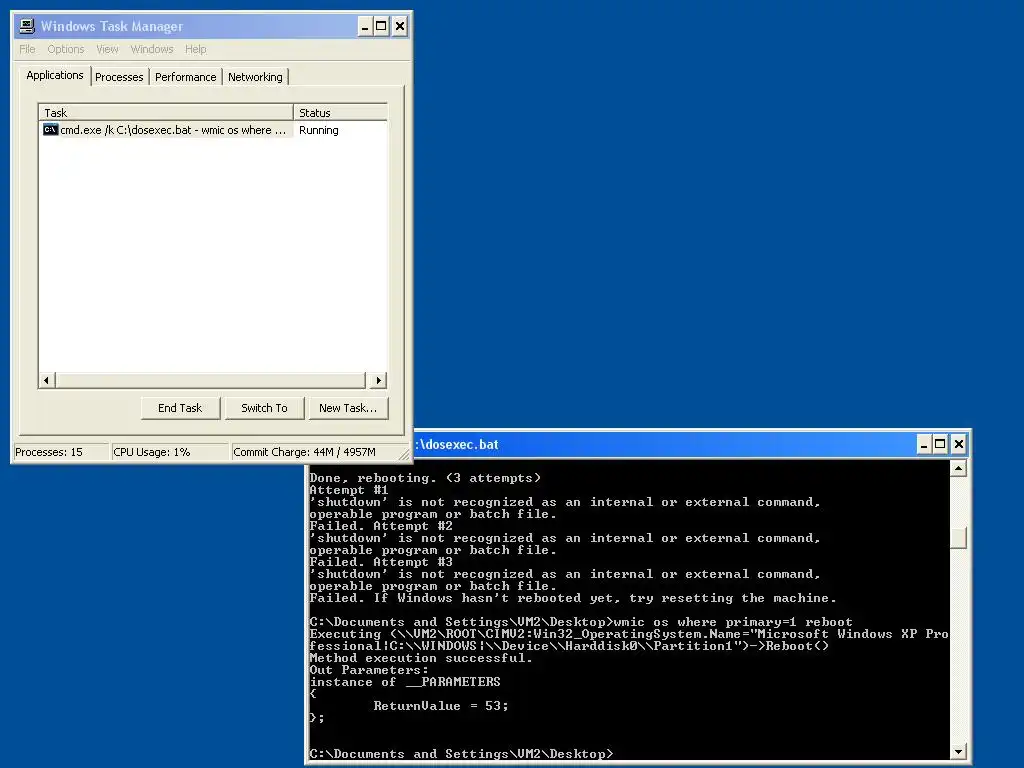Click the New Task... button
The height and width of the screenshot is (768, 1024).
(348, 408)
